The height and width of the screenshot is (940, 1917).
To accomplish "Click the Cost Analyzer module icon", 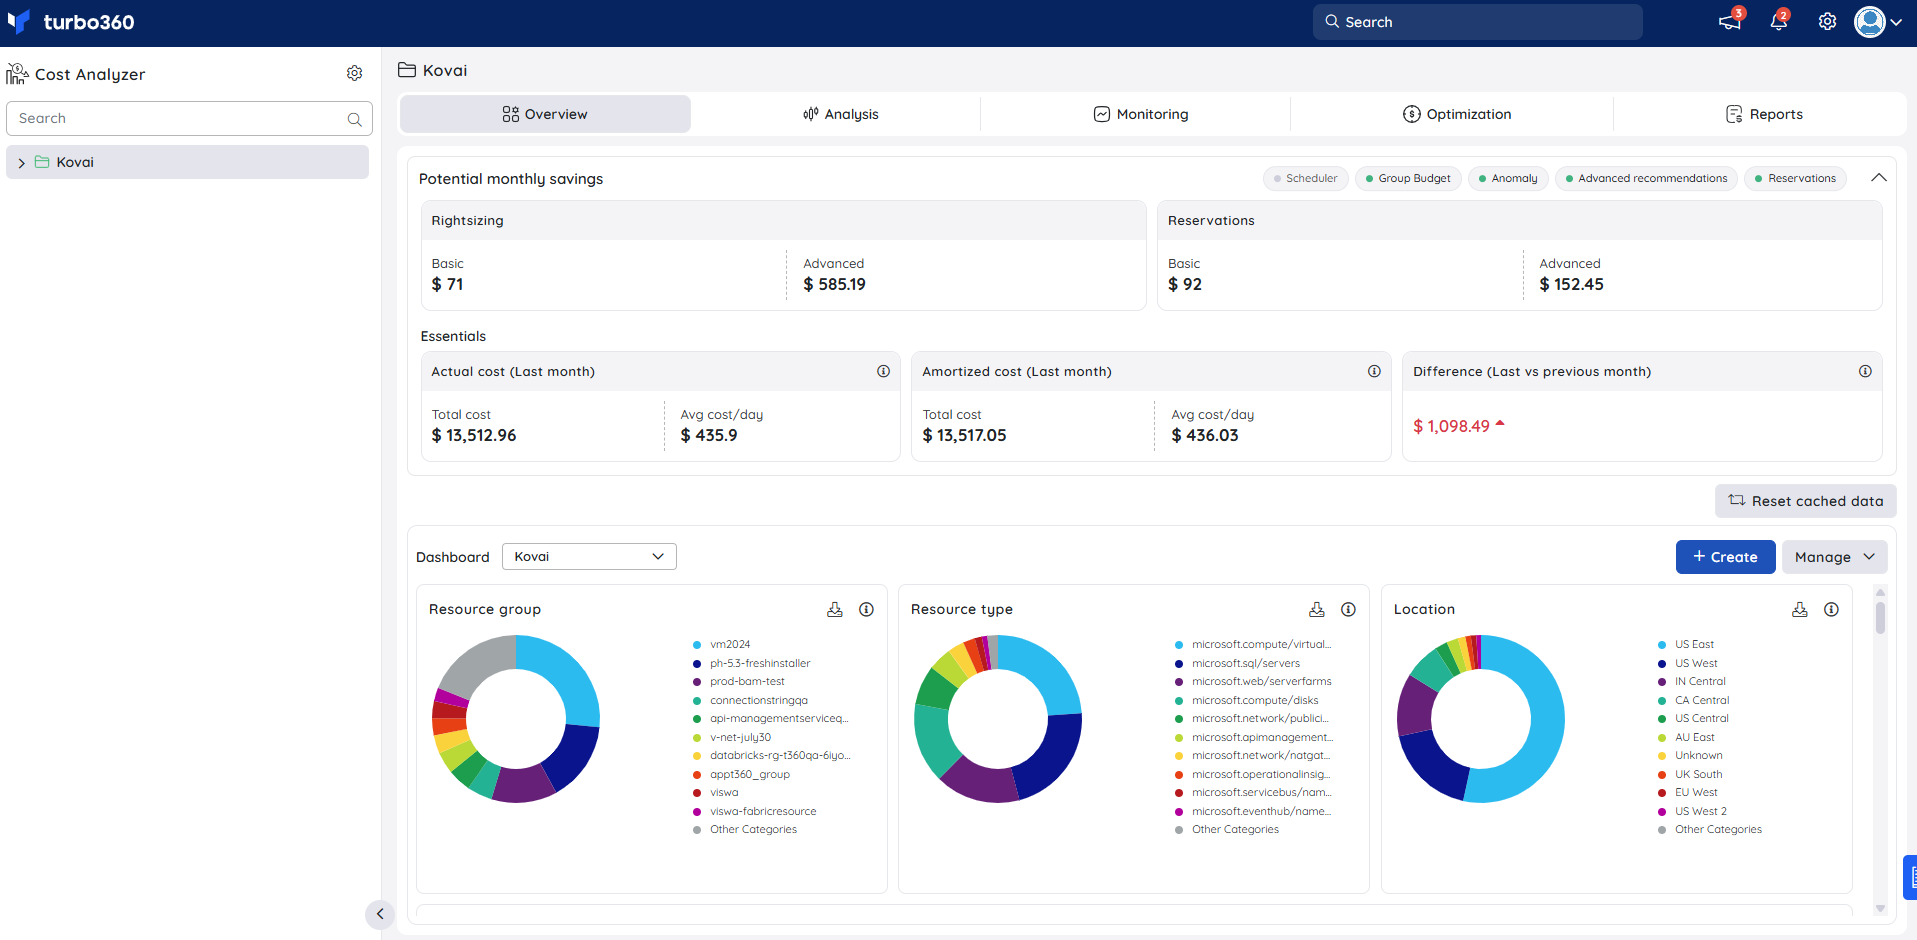I will click(x=17, y=74).
